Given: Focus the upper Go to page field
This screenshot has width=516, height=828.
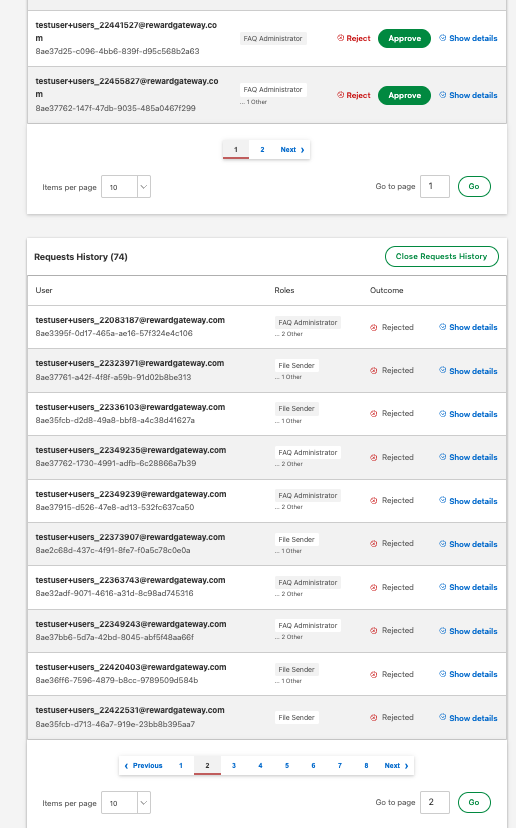Looking at the screenshot, I should [x=435, y=186].
